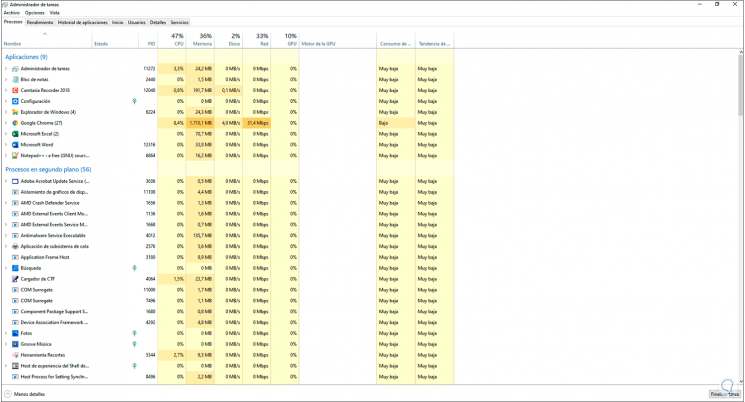Click the suspended leaf icon on Fotos row
The image size is (745, 402).
point(134,334)
